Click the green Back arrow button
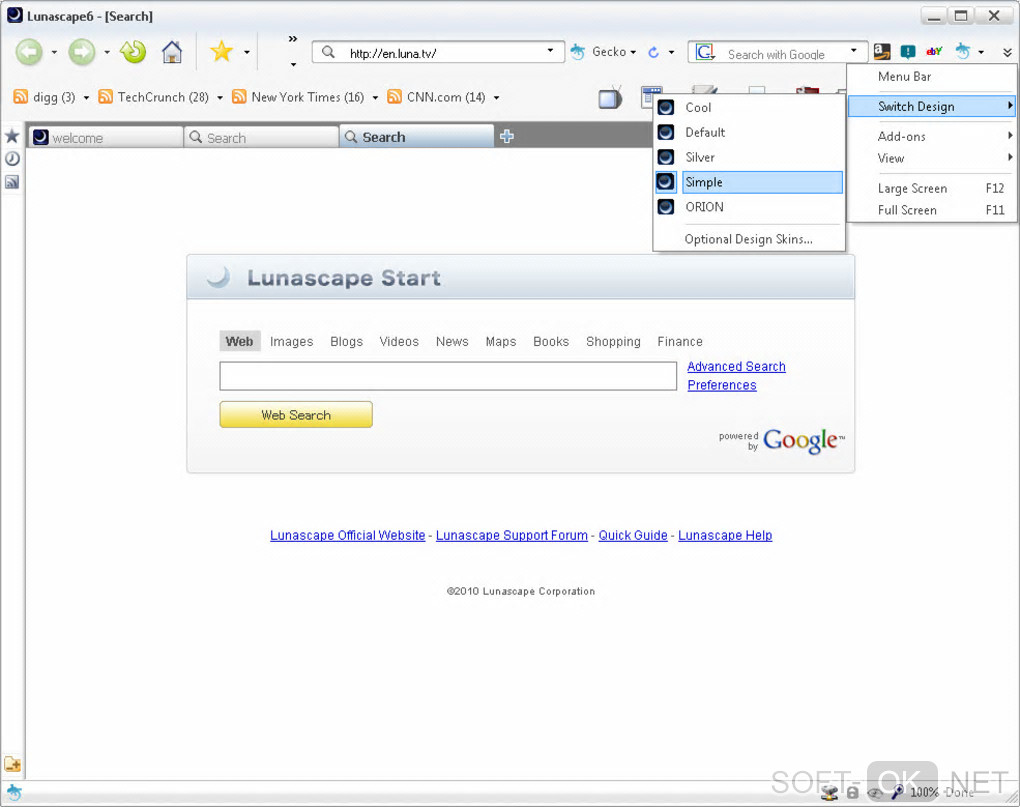Image resolution: width=1020 pixels, height=807 pixels. [29, 52]
